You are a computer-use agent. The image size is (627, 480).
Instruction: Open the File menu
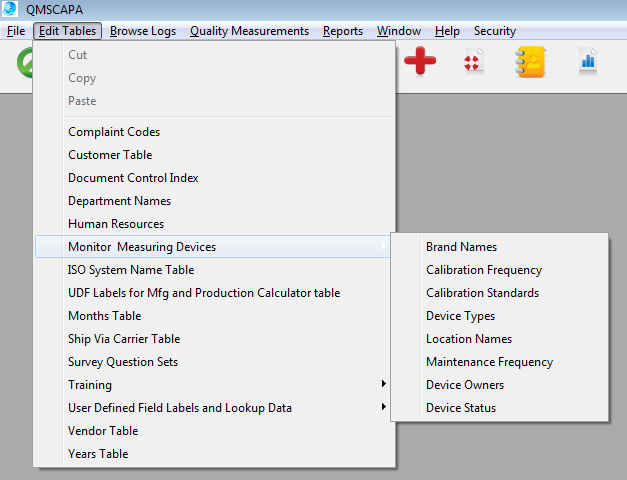tap(16, 31)
